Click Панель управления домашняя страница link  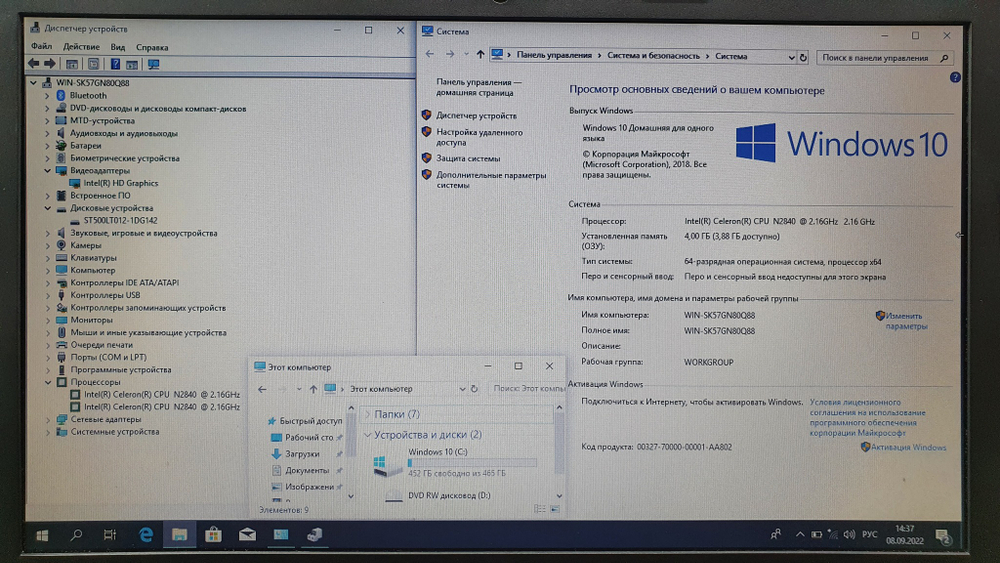[x=478, y=87]
